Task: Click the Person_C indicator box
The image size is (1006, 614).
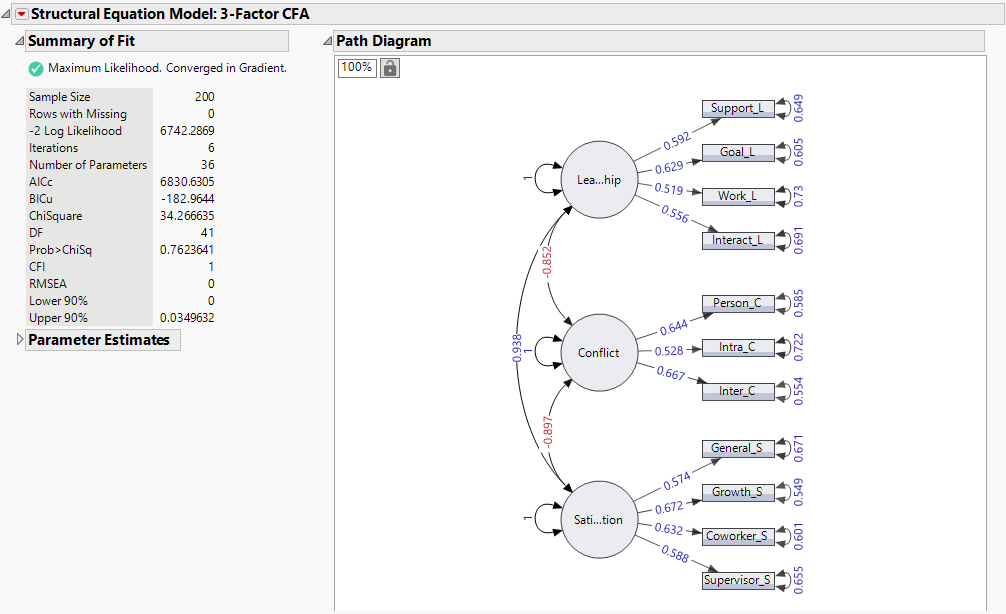Action: tap(738, 303)
